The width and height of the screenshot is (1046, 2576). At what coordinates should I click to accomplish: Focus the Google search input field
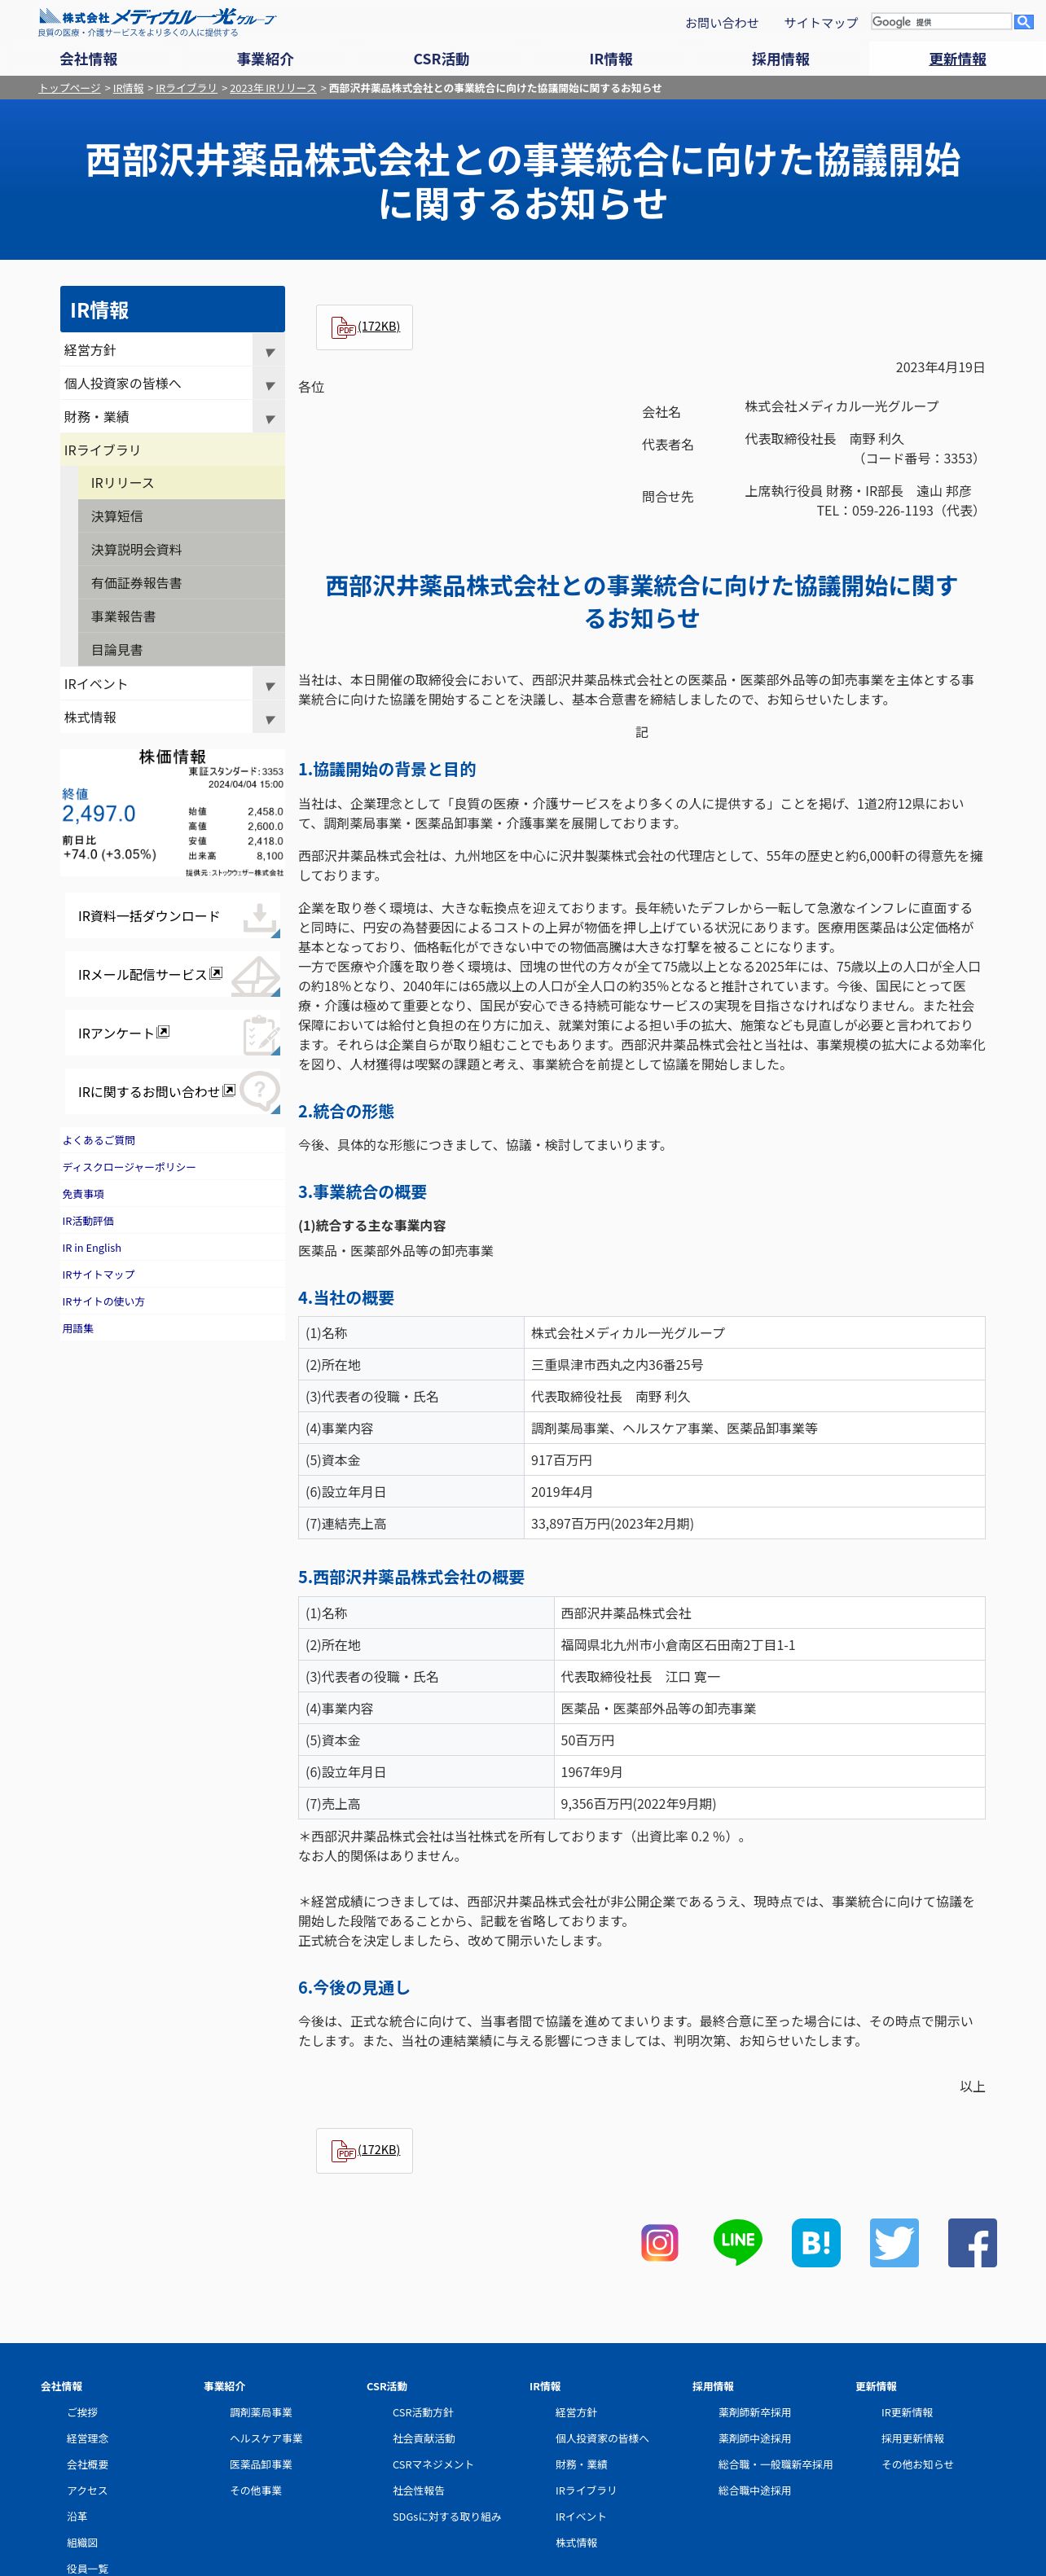940,21
